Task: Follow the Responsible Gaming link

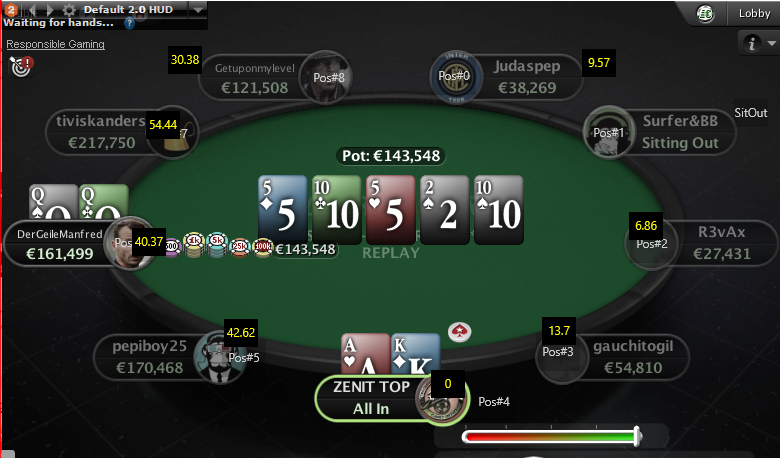Action: pyautogui.click(x=55, y=44)
